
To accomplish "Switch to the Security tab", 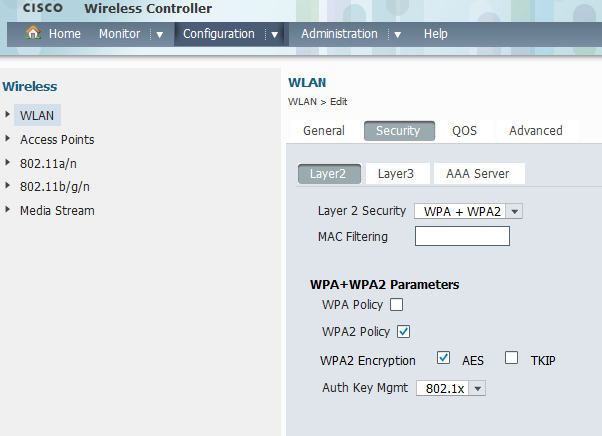I will [x=399, y=130].
